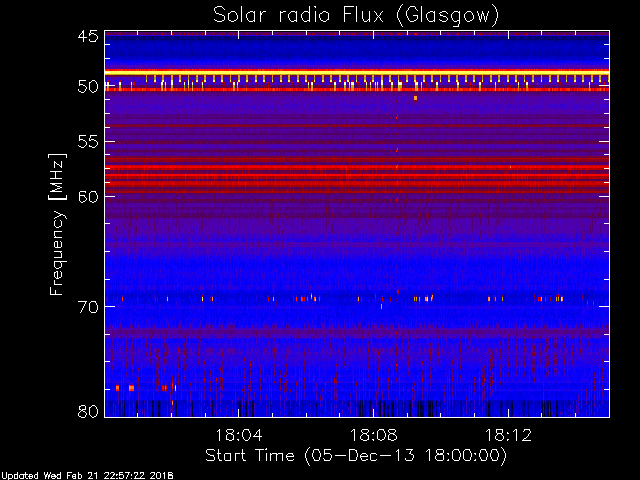Select the 18:04 time tick label

click(x=239, y=435)
